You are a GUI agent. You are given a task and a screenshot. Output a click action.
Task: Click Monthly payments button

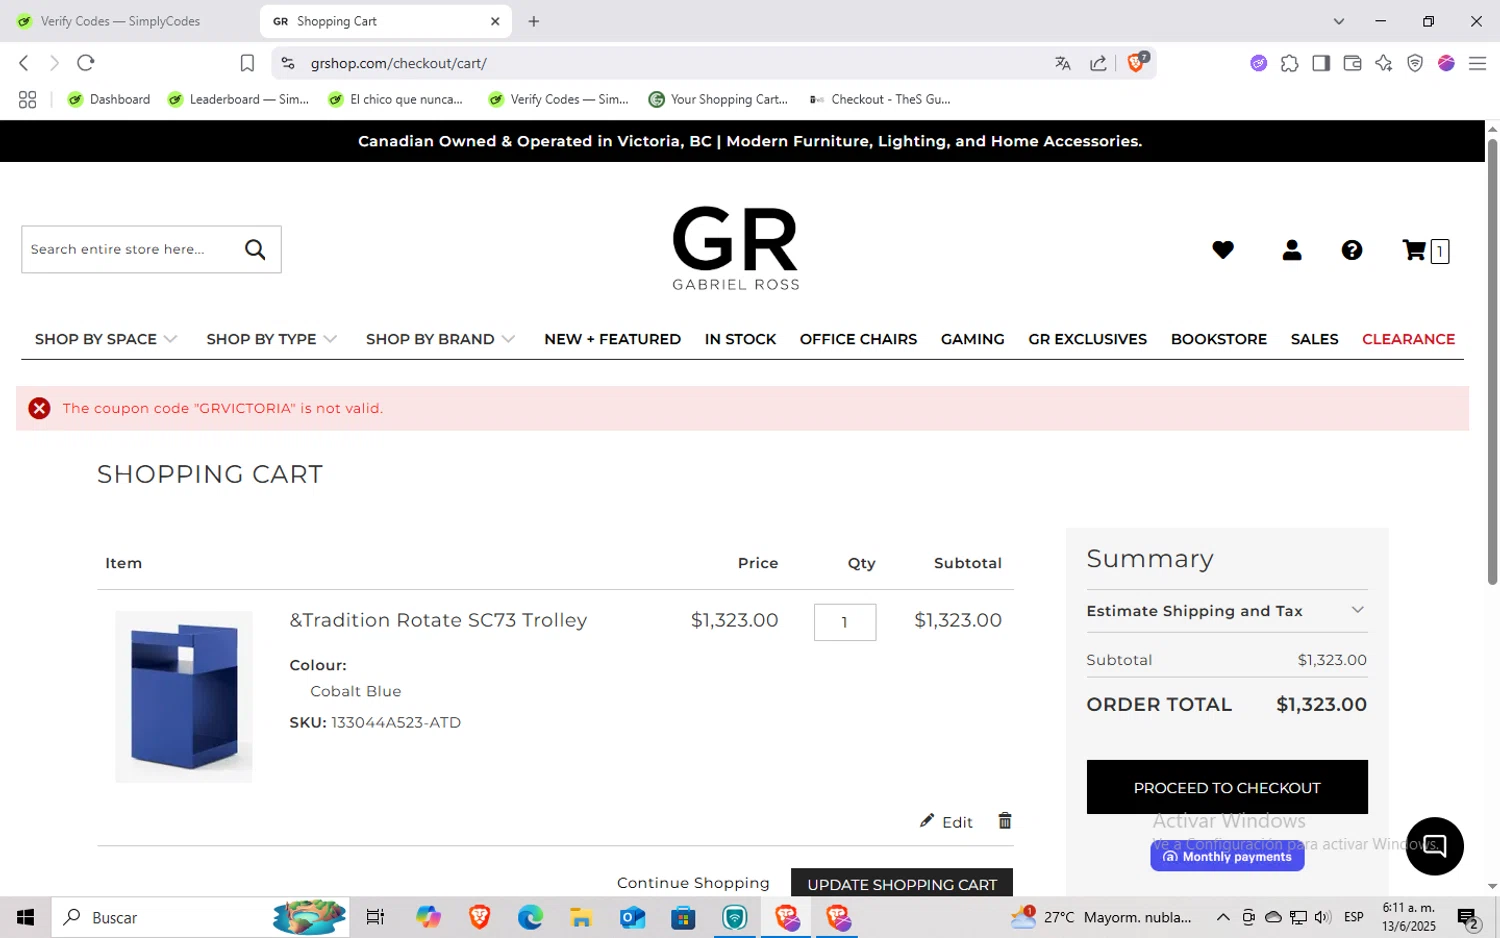coord(1227,856)
